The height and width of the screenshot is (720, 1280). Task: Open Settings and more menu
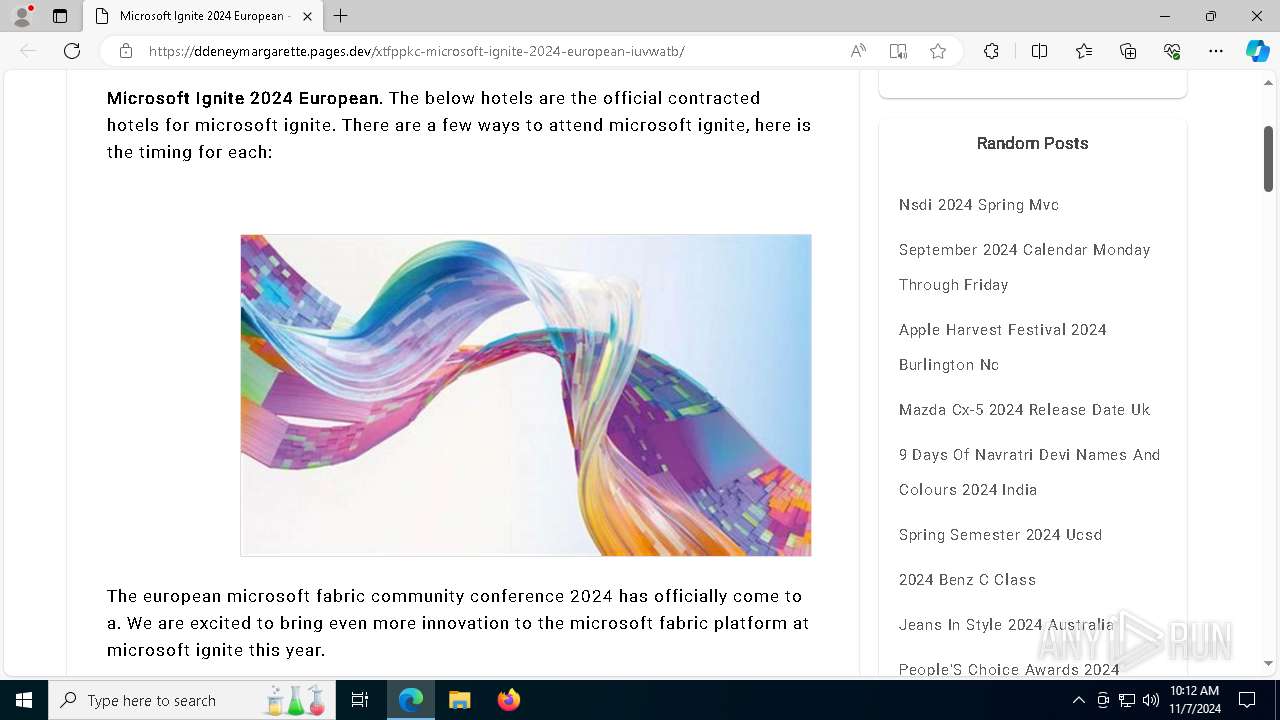click(1216, 51)
